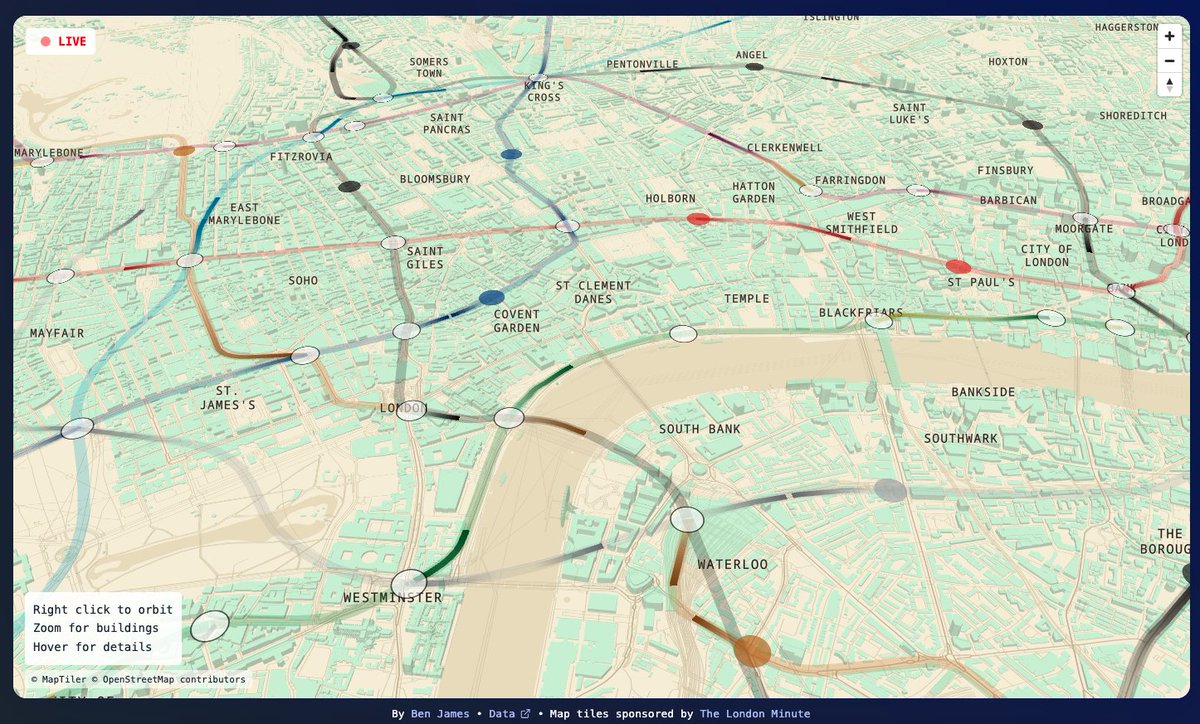This screenshot has height=724, width=1200.
Task: Open the MapTiler attribution link
Action: 63,679
